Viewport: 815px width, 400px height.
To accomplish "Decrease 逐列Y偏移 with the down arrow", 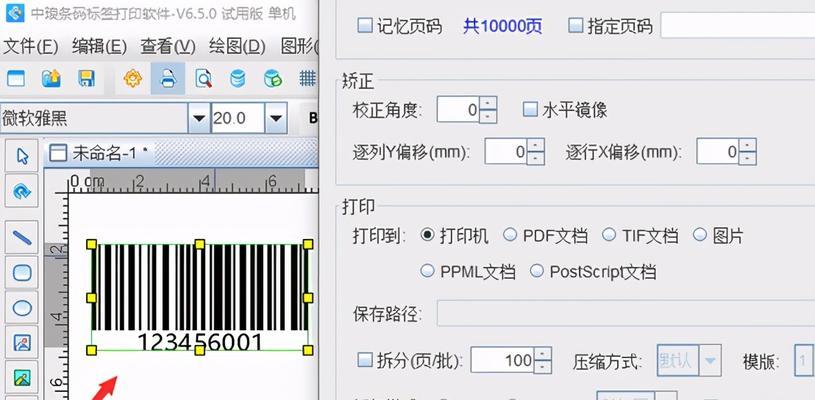I will (x=535, y=158).
